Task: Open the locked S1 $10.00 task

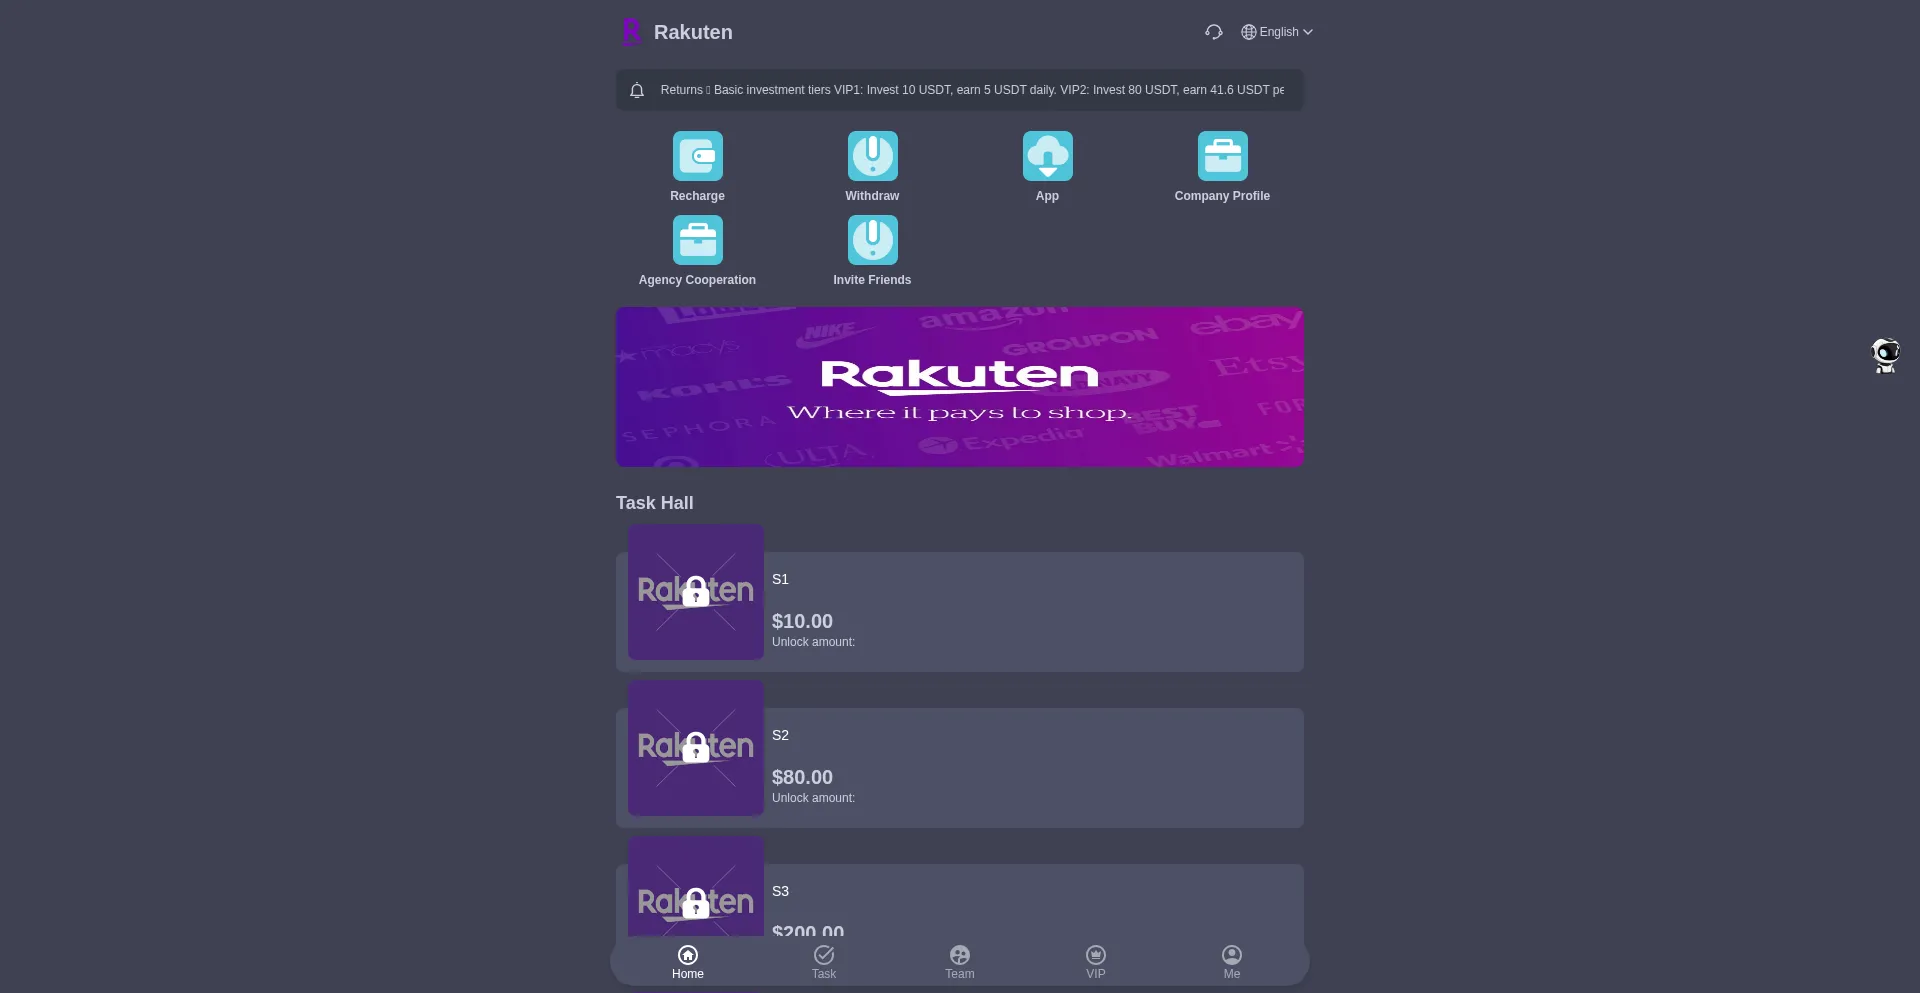Action: [x=960, y=611]
